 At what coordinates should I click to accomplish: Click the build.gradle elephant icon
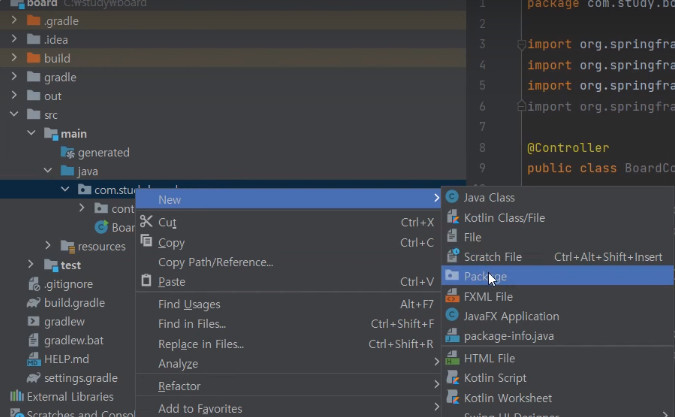34,303
